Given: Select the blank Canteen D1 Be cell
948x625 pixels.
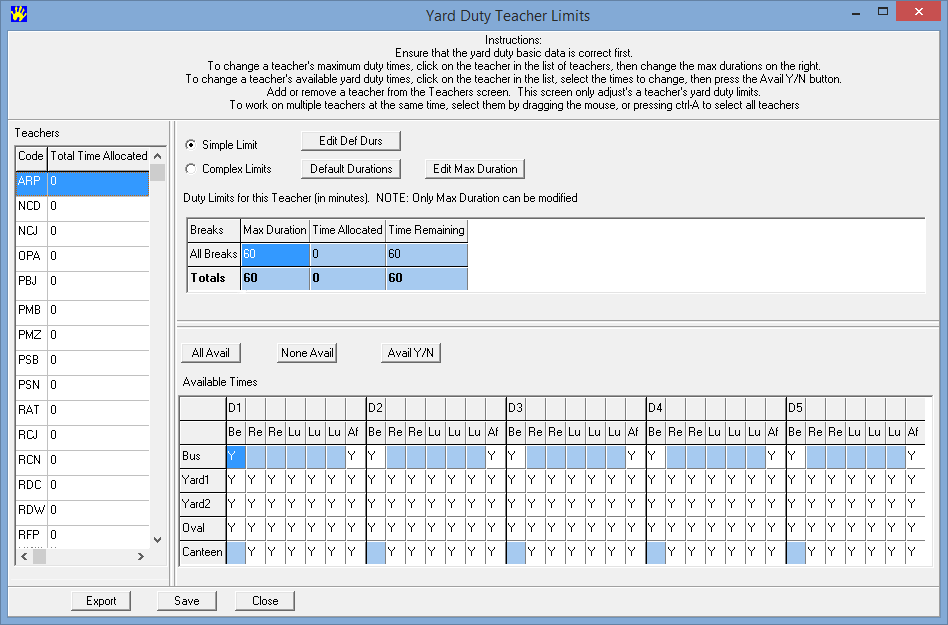Looking at the screenshot, I should click(236, 552).
